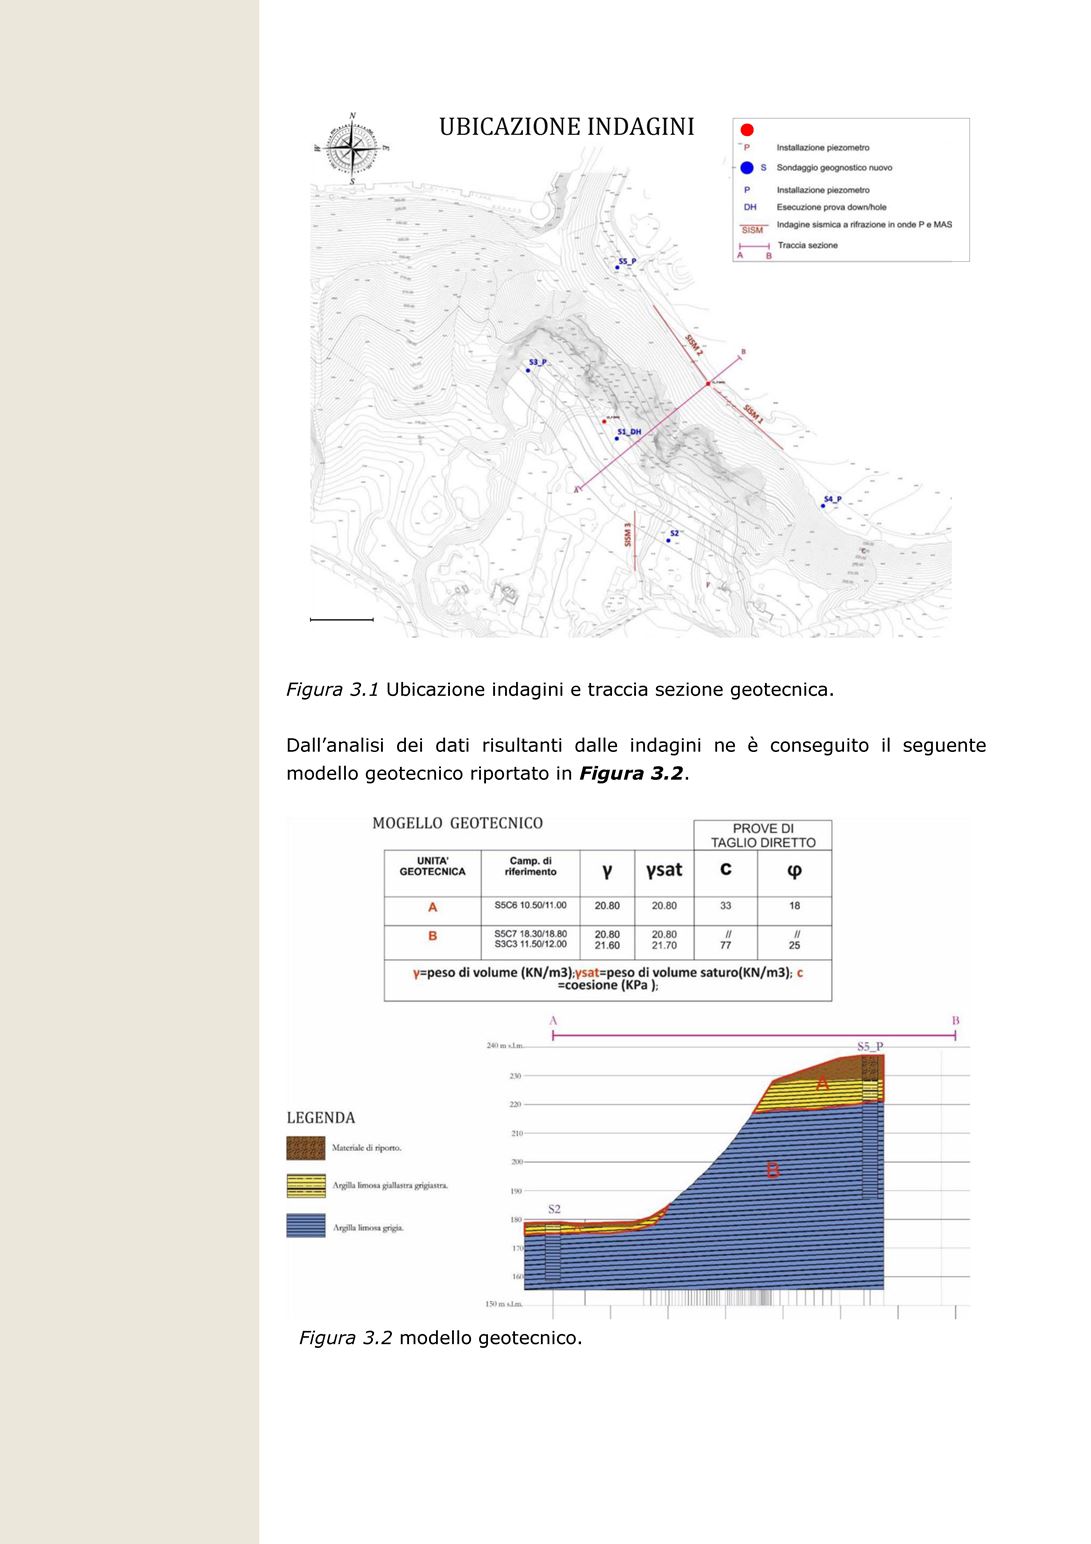Image resolution: width=1091 pixels, height=1544 pixels.
Task: Click the scale bar below the map
Action: tap(341, 620)
